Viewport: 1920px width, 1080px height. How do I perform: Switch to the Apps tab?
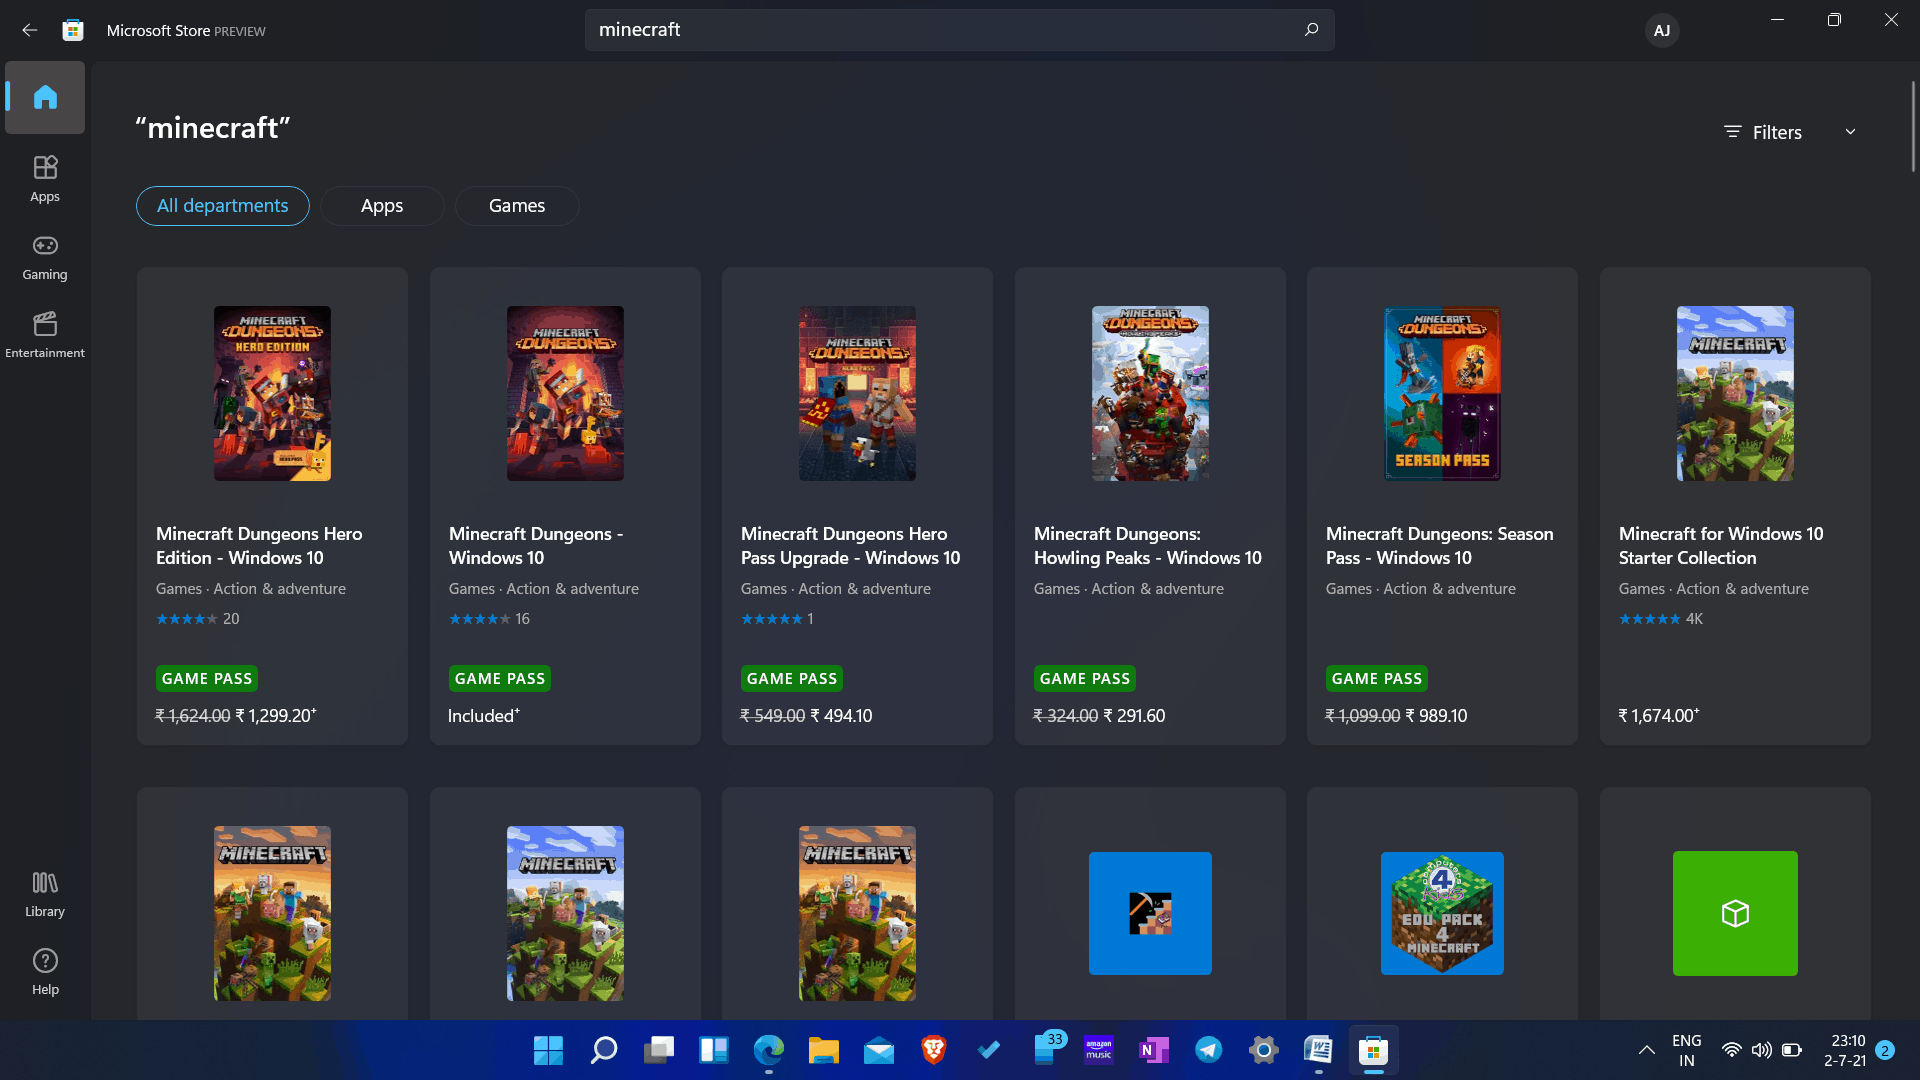(382, 206)
